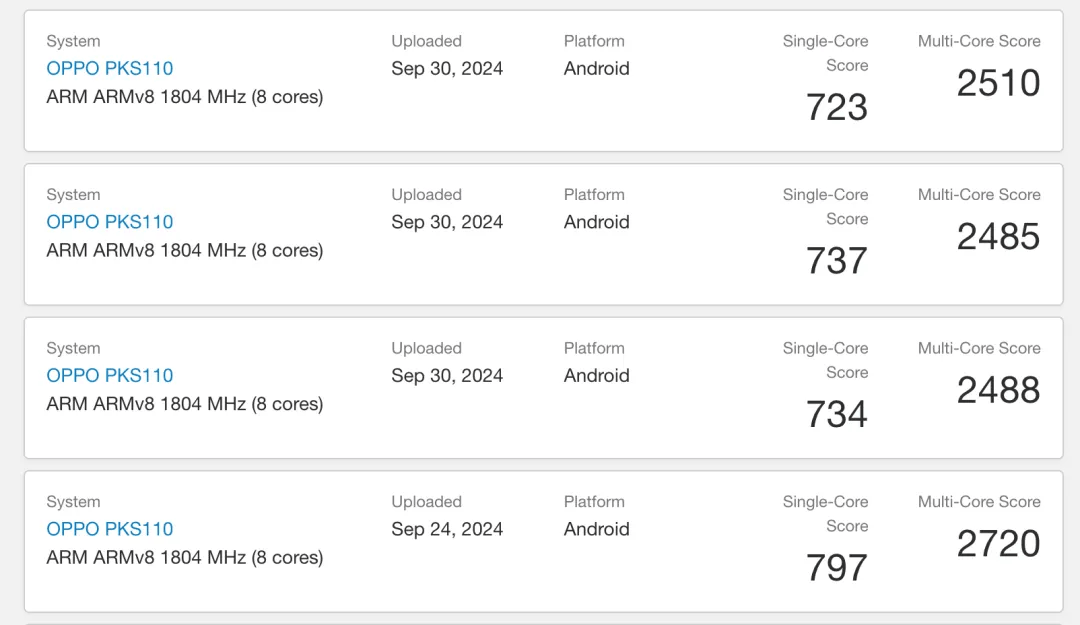Click the upload date in the 2510 result card
The width and height of the screenshot is (1080, 625).
pos(447,68)
